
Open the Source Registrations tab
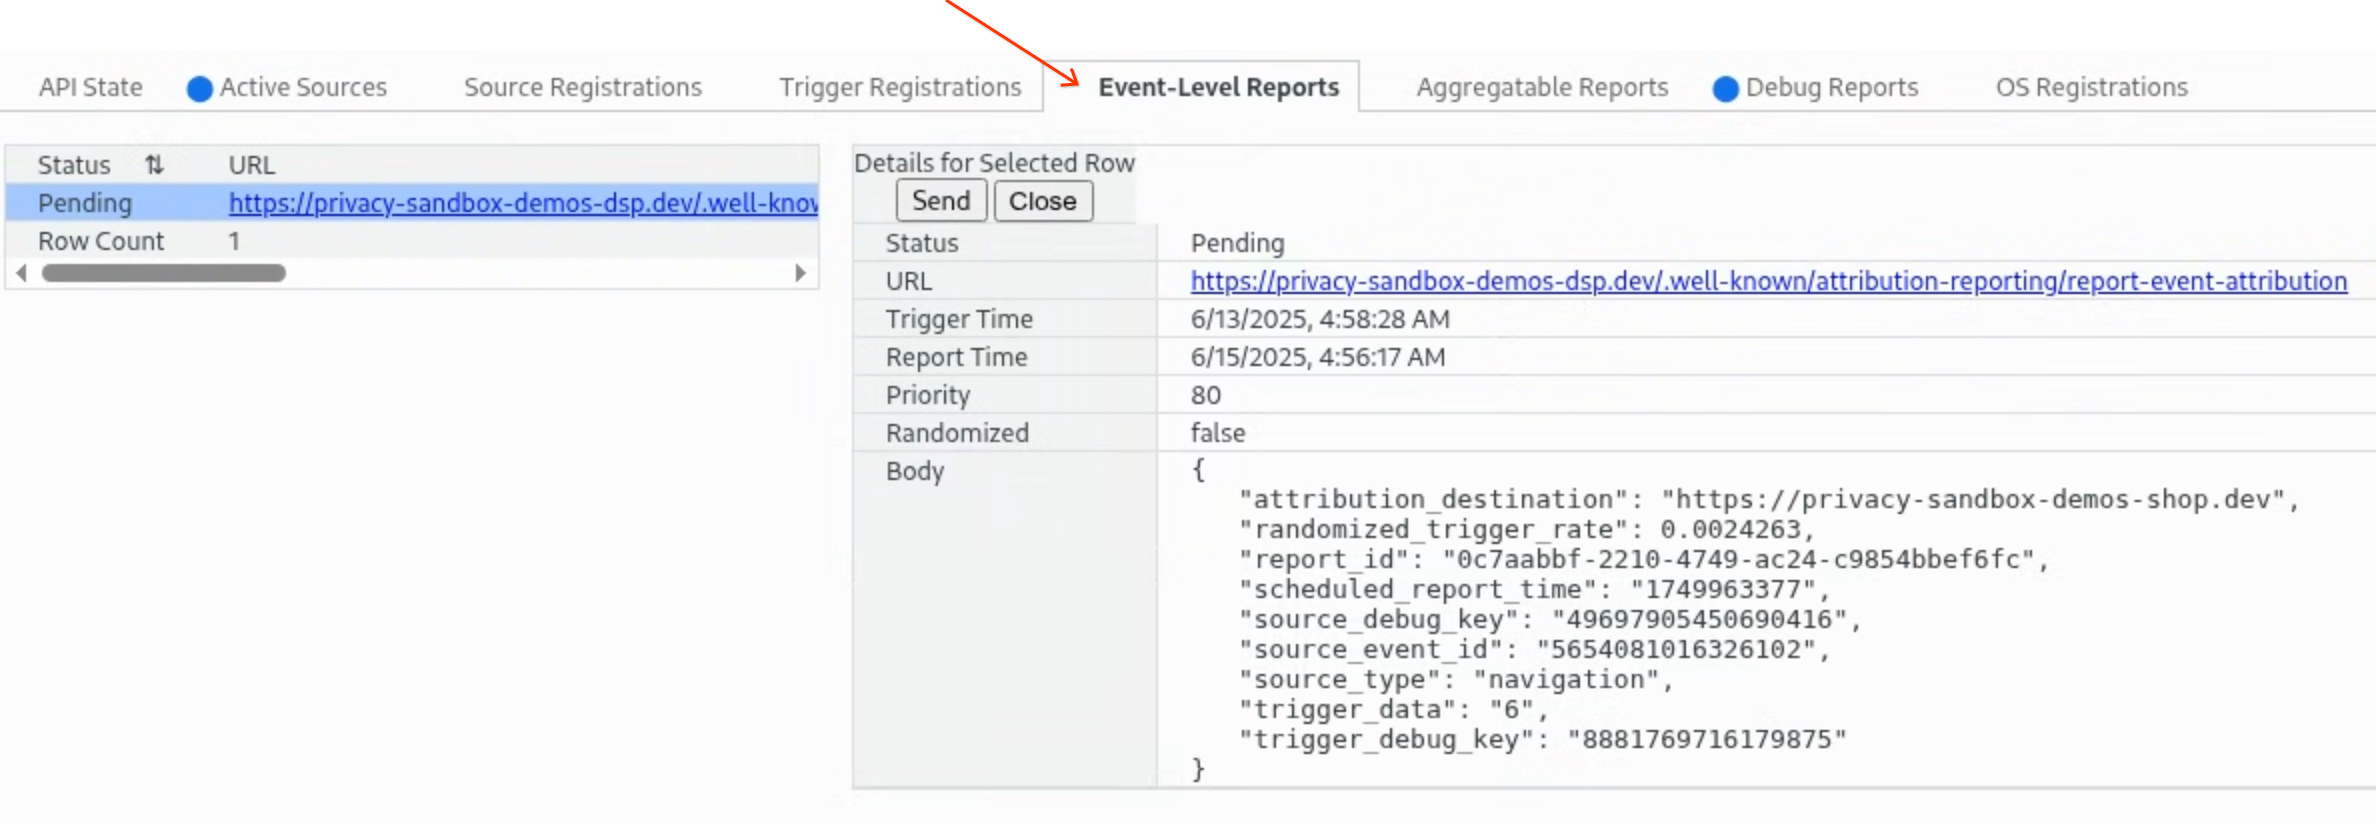(x=582, y=87)
